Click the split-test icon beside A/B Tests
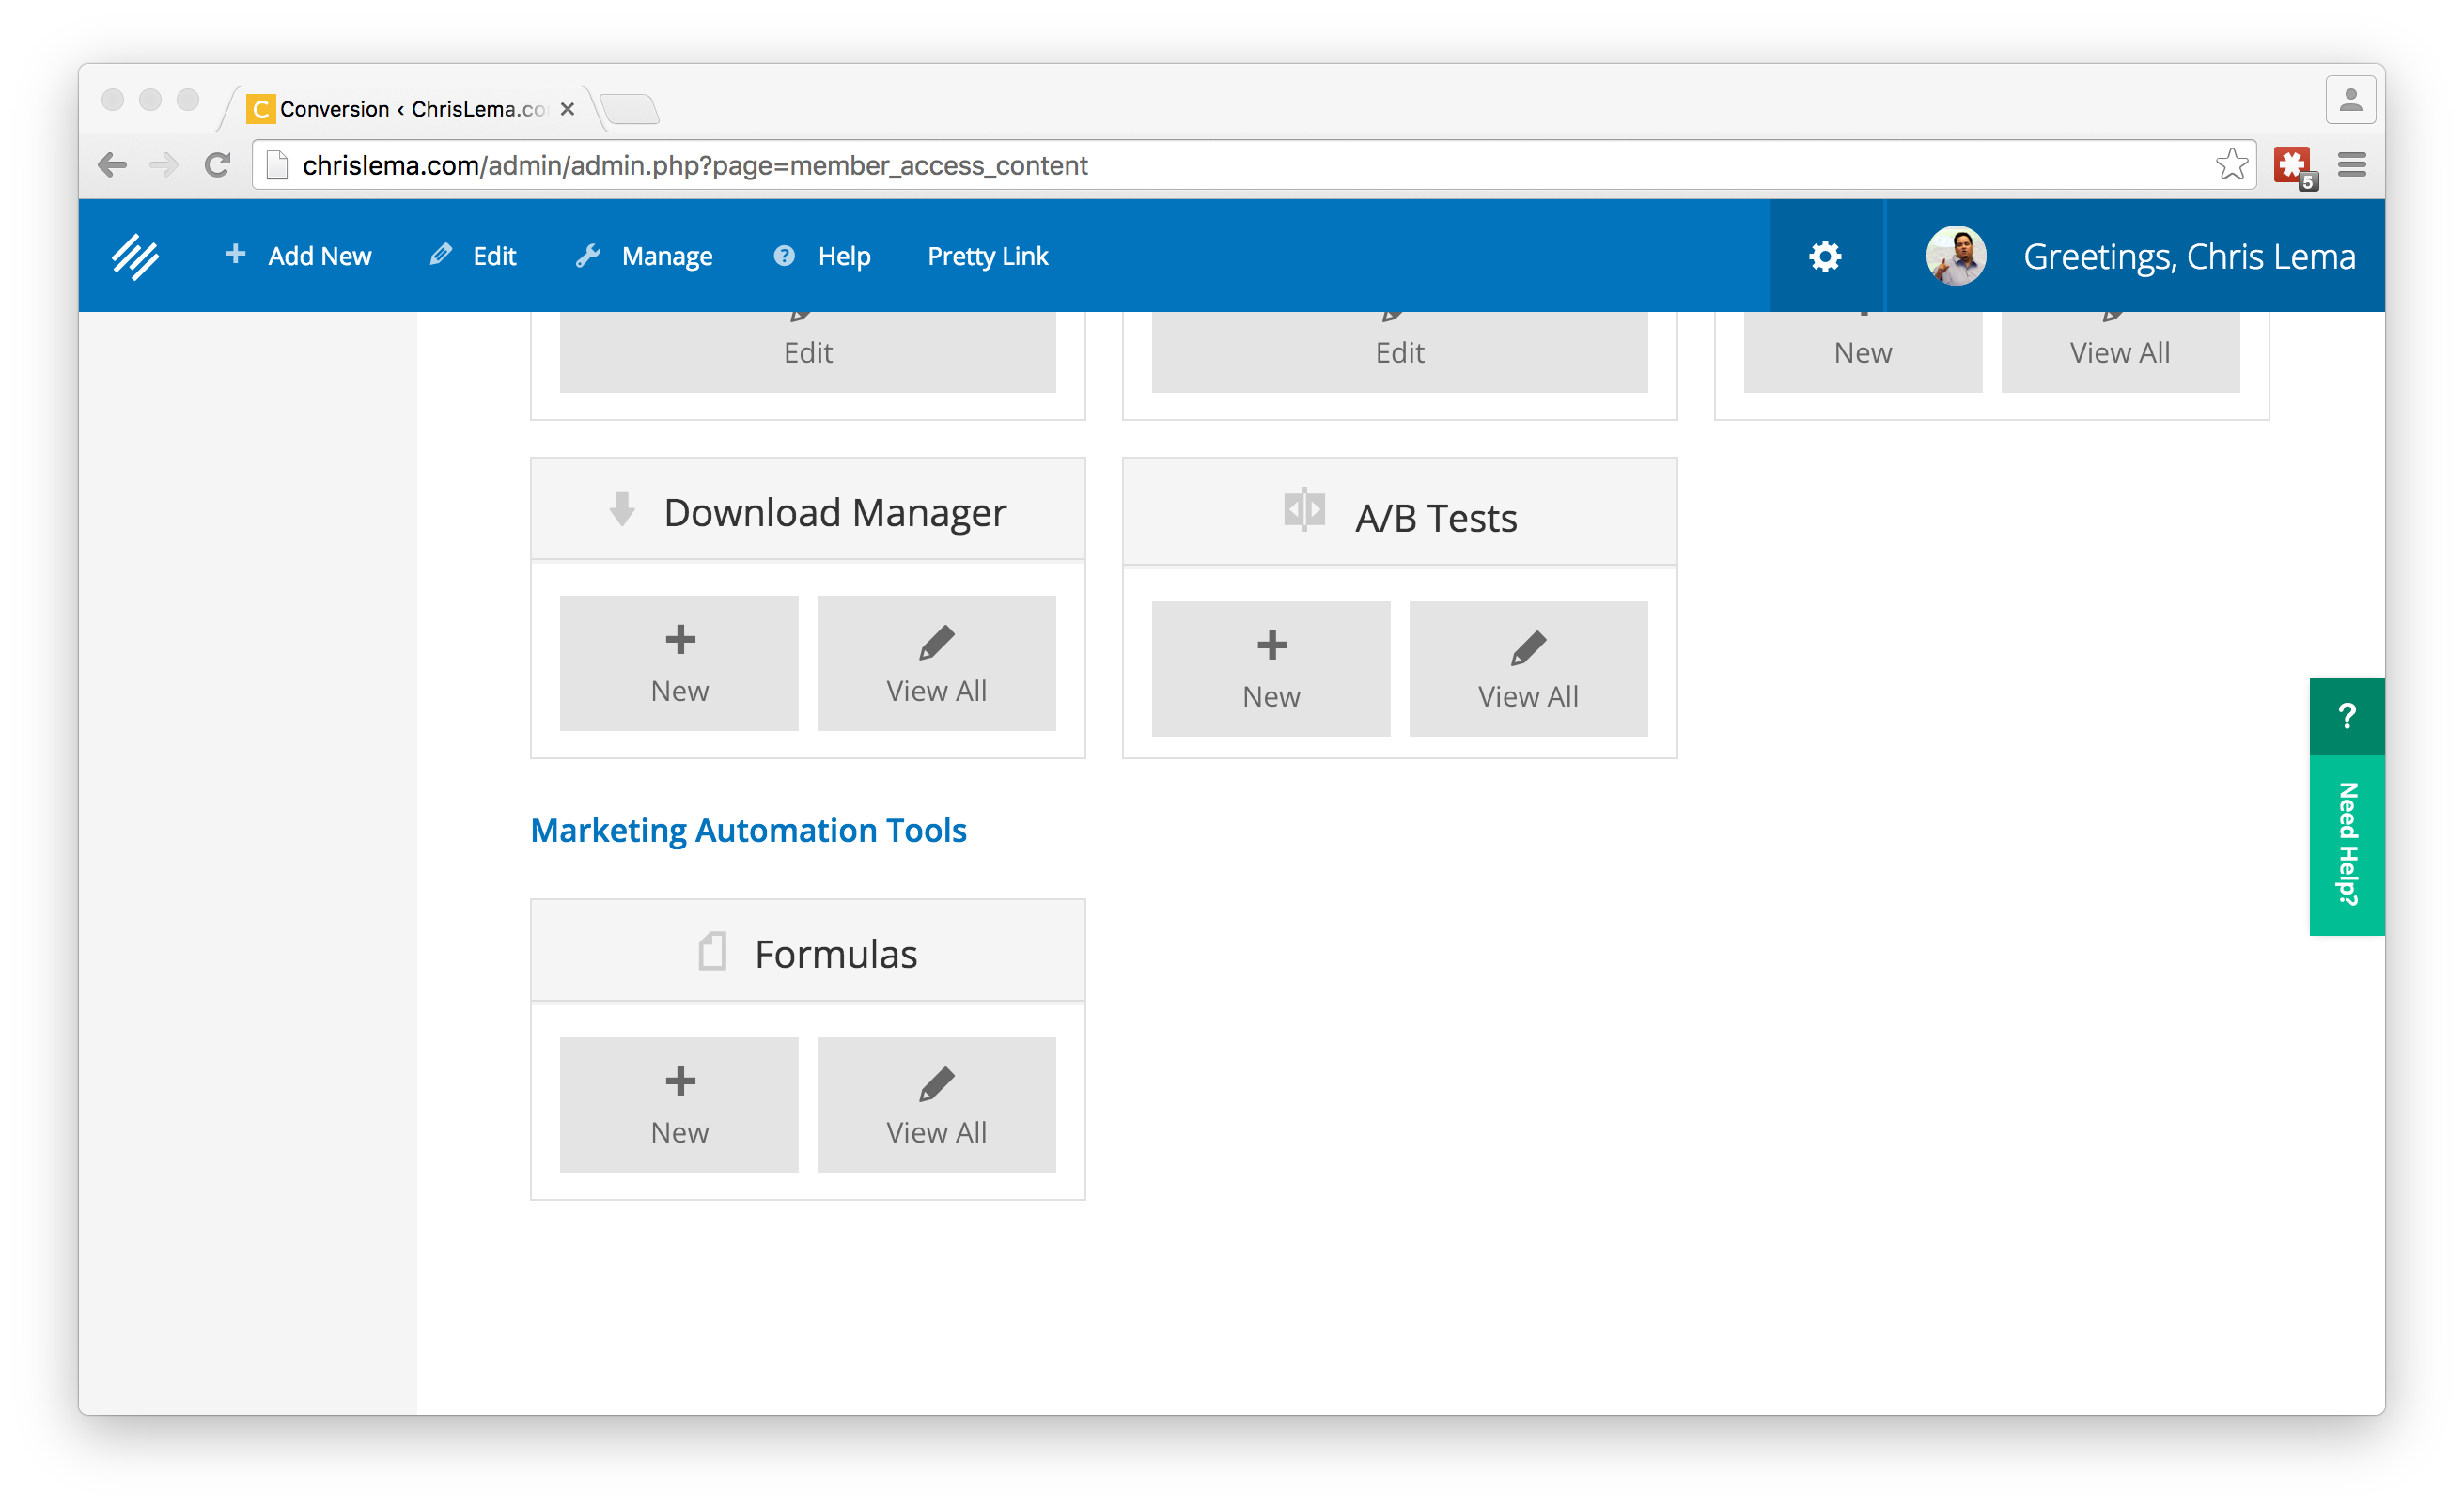This screenshot has width=2464, height=1509. (1303, 510)
